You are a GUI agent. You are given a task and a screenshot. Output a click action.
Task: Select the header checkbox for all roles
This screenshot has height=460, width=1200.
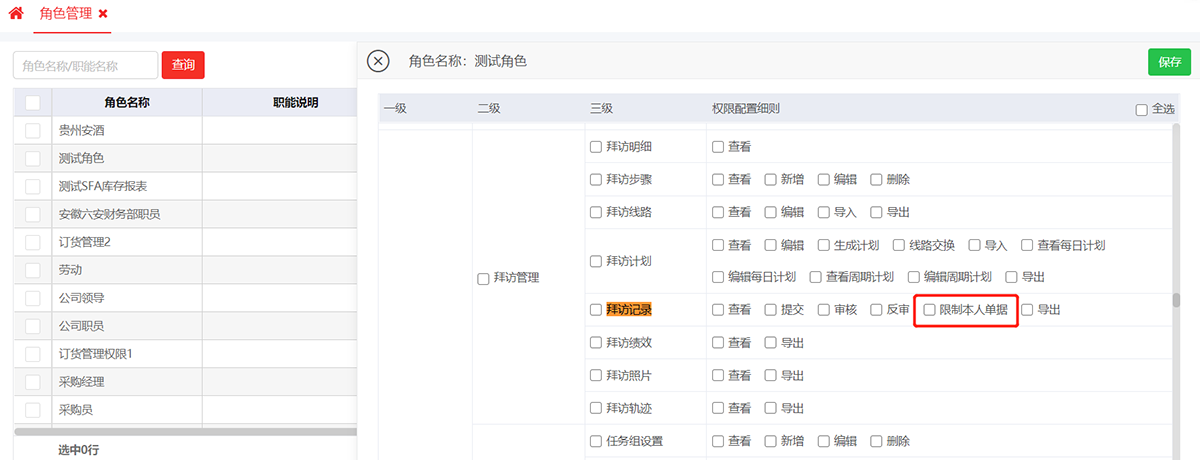point(33,102)
